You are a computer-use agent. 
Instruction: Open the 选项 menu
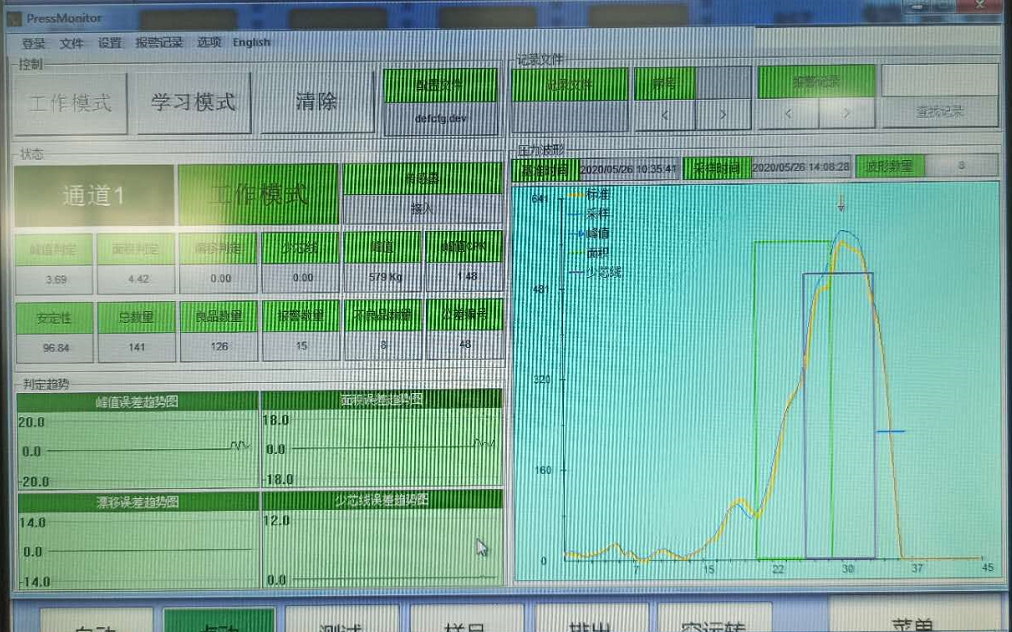209,43
